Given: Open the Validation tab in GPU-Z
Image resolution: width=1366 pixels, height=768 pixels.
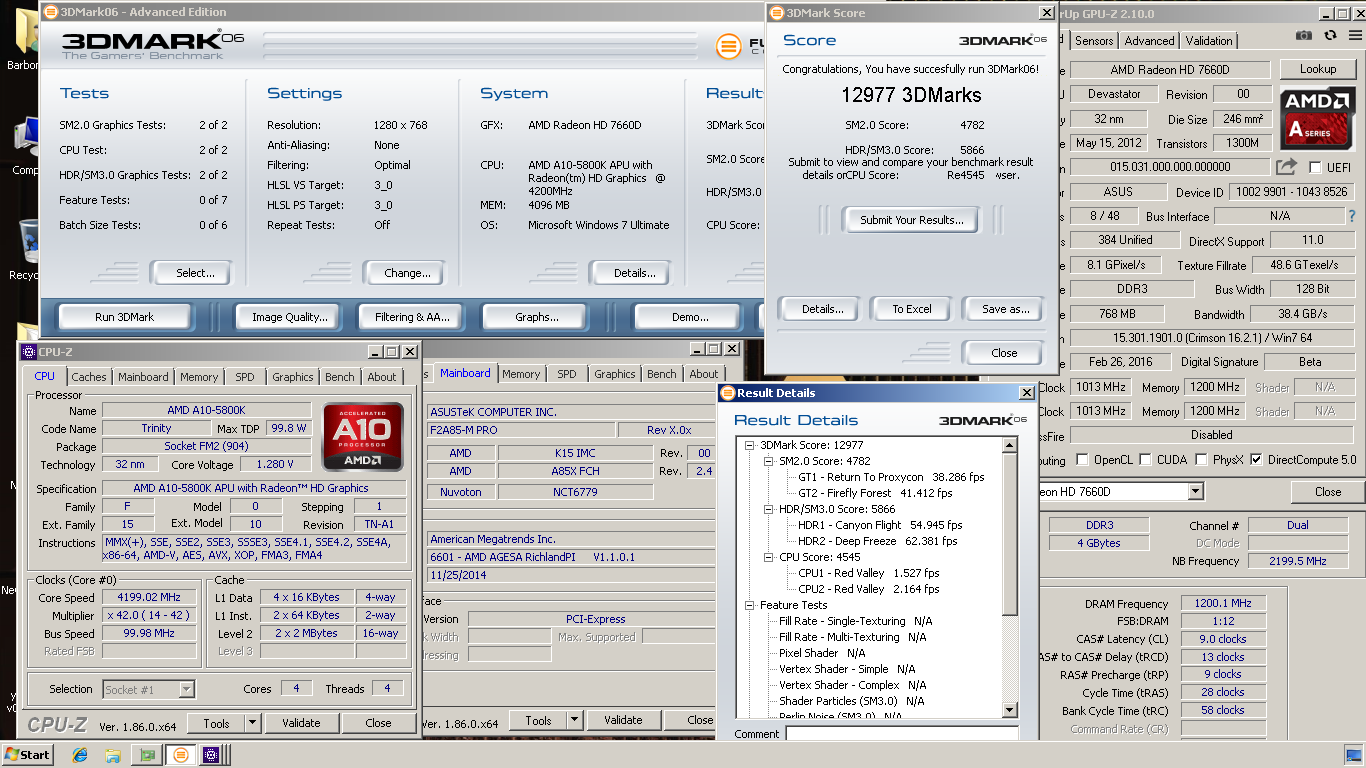Looking at the screenshot, I should (1209, 41).
